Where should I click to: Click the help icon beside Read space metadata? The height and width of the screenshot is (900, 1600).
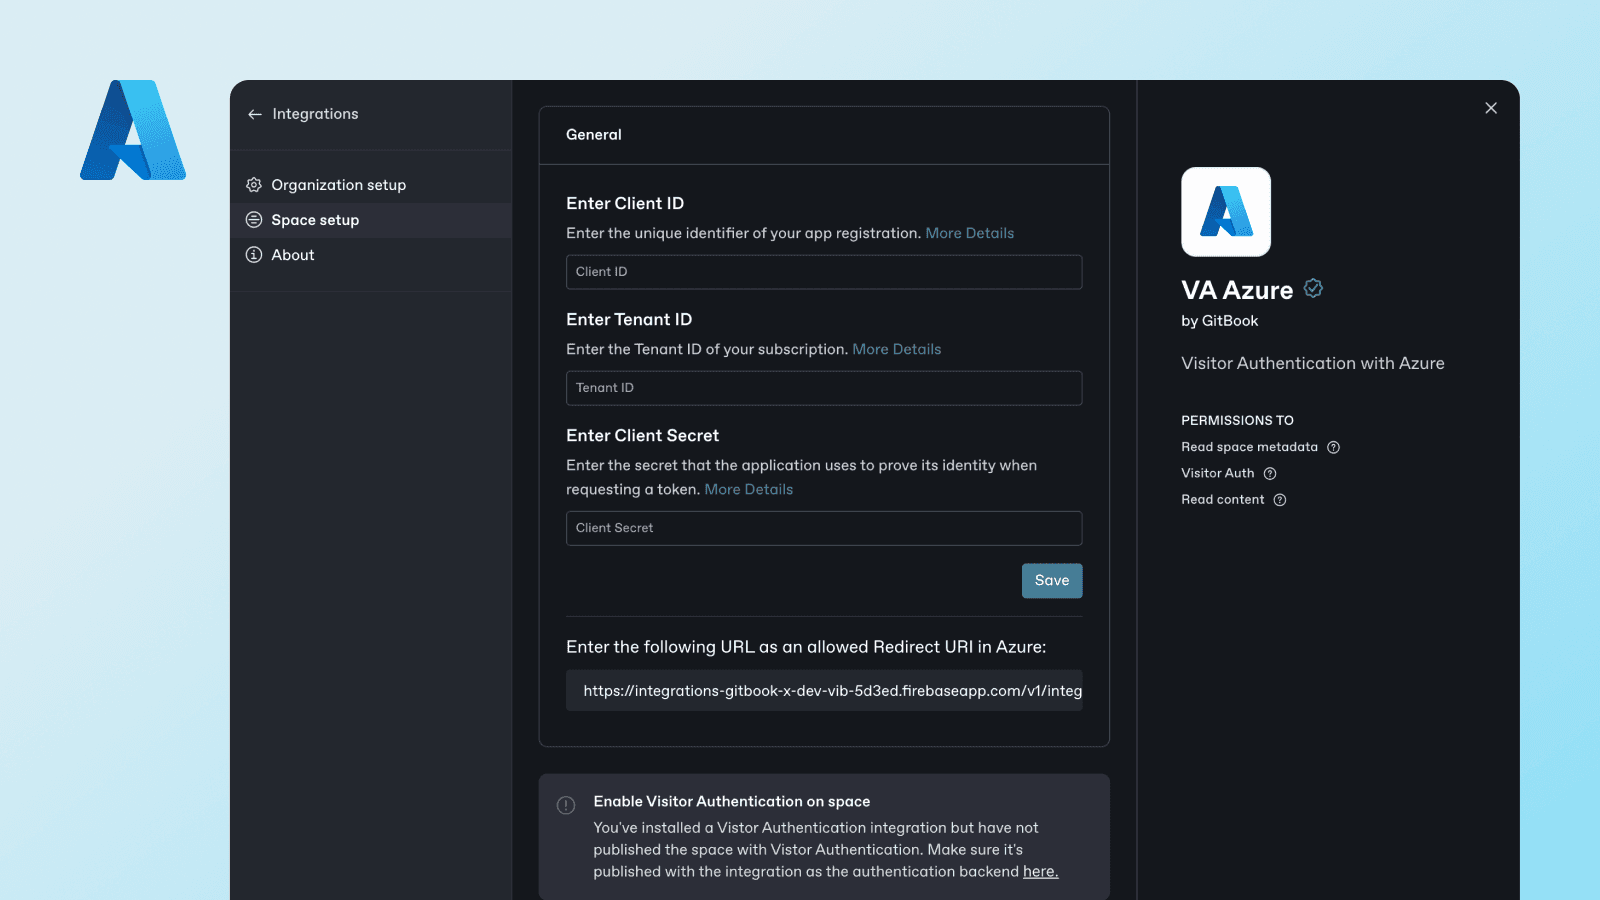point(1333,447)
